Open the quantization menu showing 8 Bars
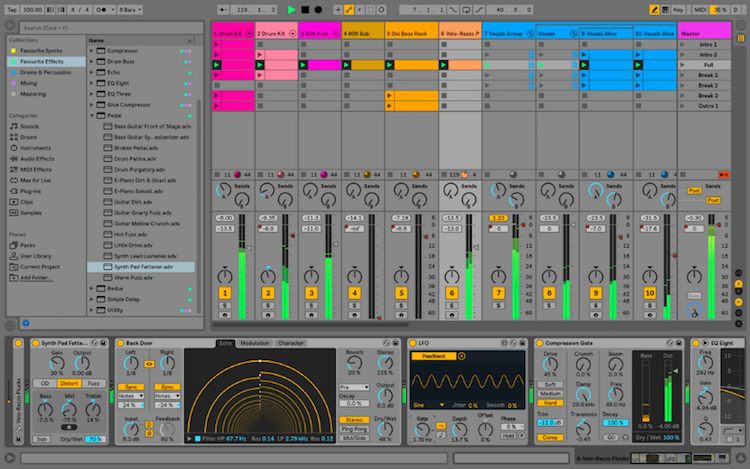 (x=128, y=10)
